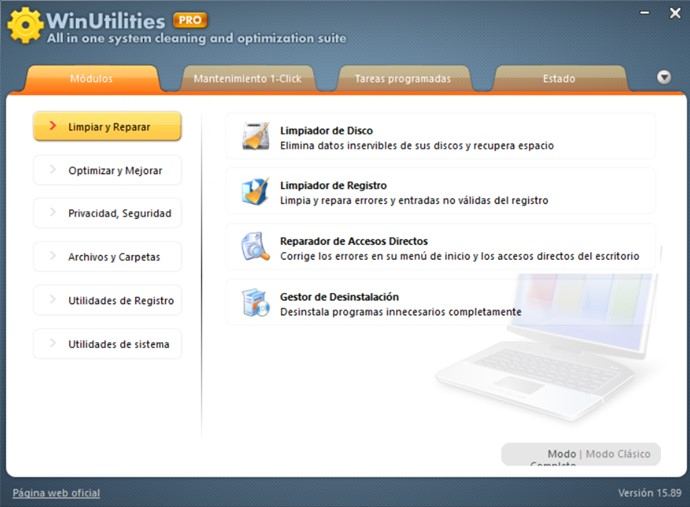Select the Limpiar y Reparar category
The width and height of the screenshot is (690, 507).
(x=107, y=126)
